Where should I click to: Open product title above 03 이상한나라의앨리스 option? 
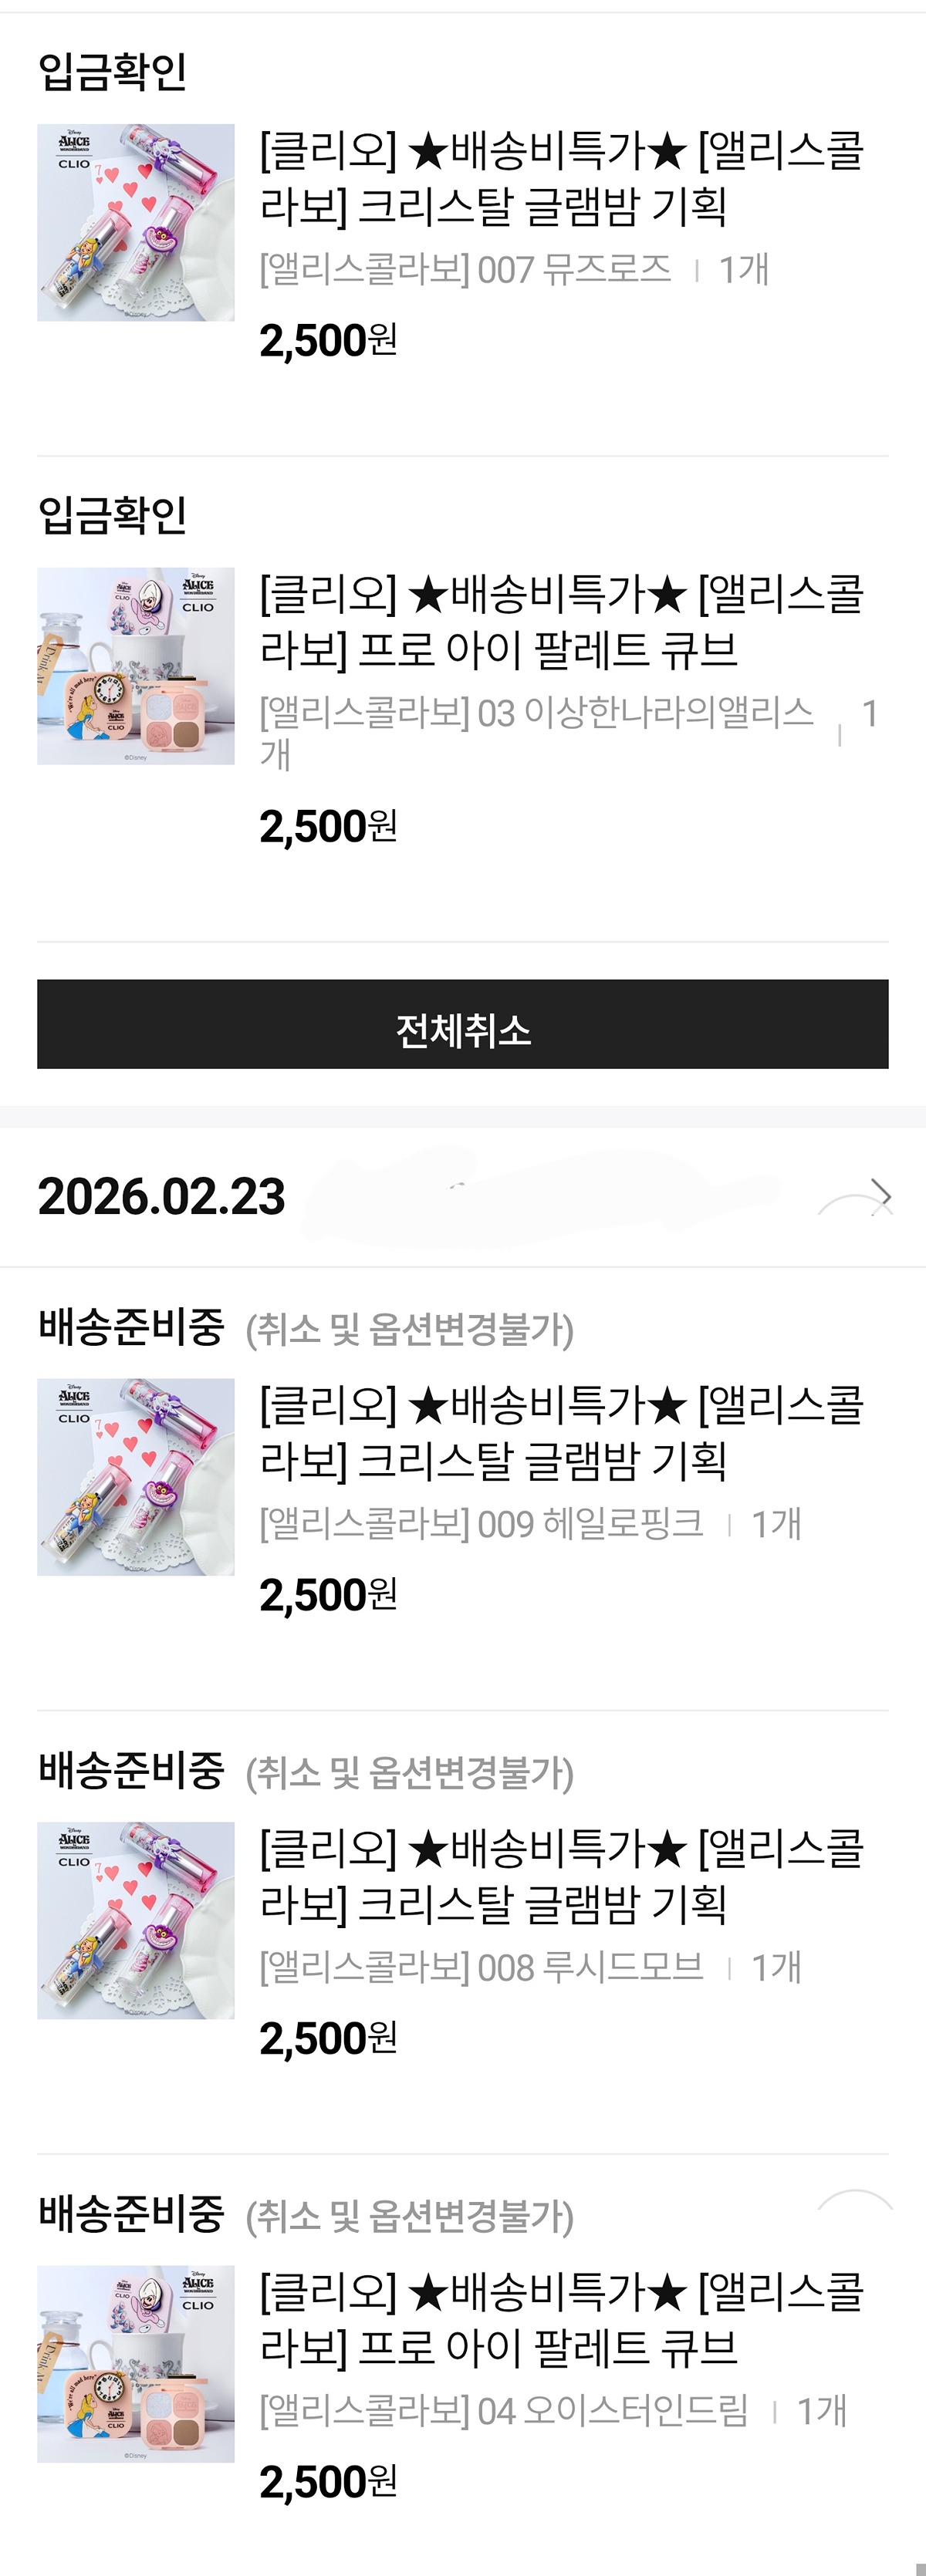(x=561, y=622)
